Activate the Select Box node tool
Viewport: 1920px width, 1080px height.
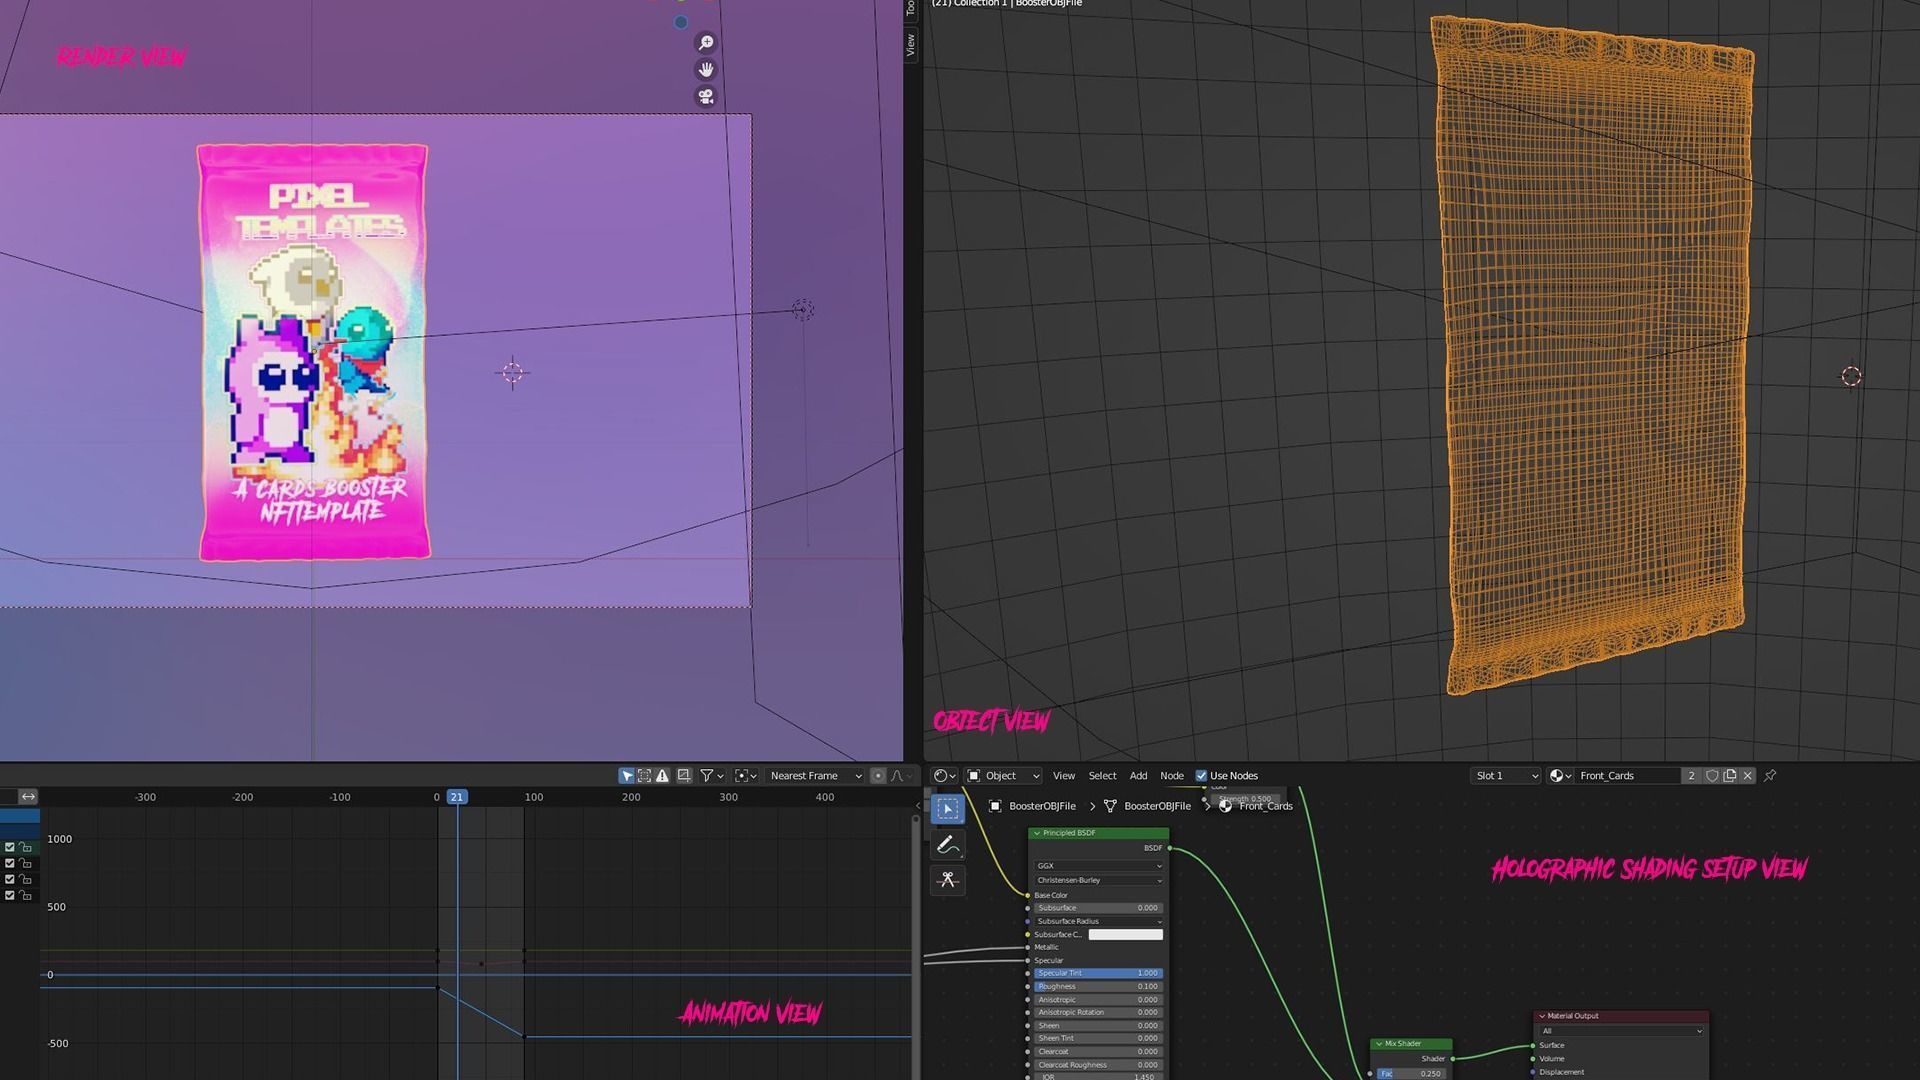(947, 809)
